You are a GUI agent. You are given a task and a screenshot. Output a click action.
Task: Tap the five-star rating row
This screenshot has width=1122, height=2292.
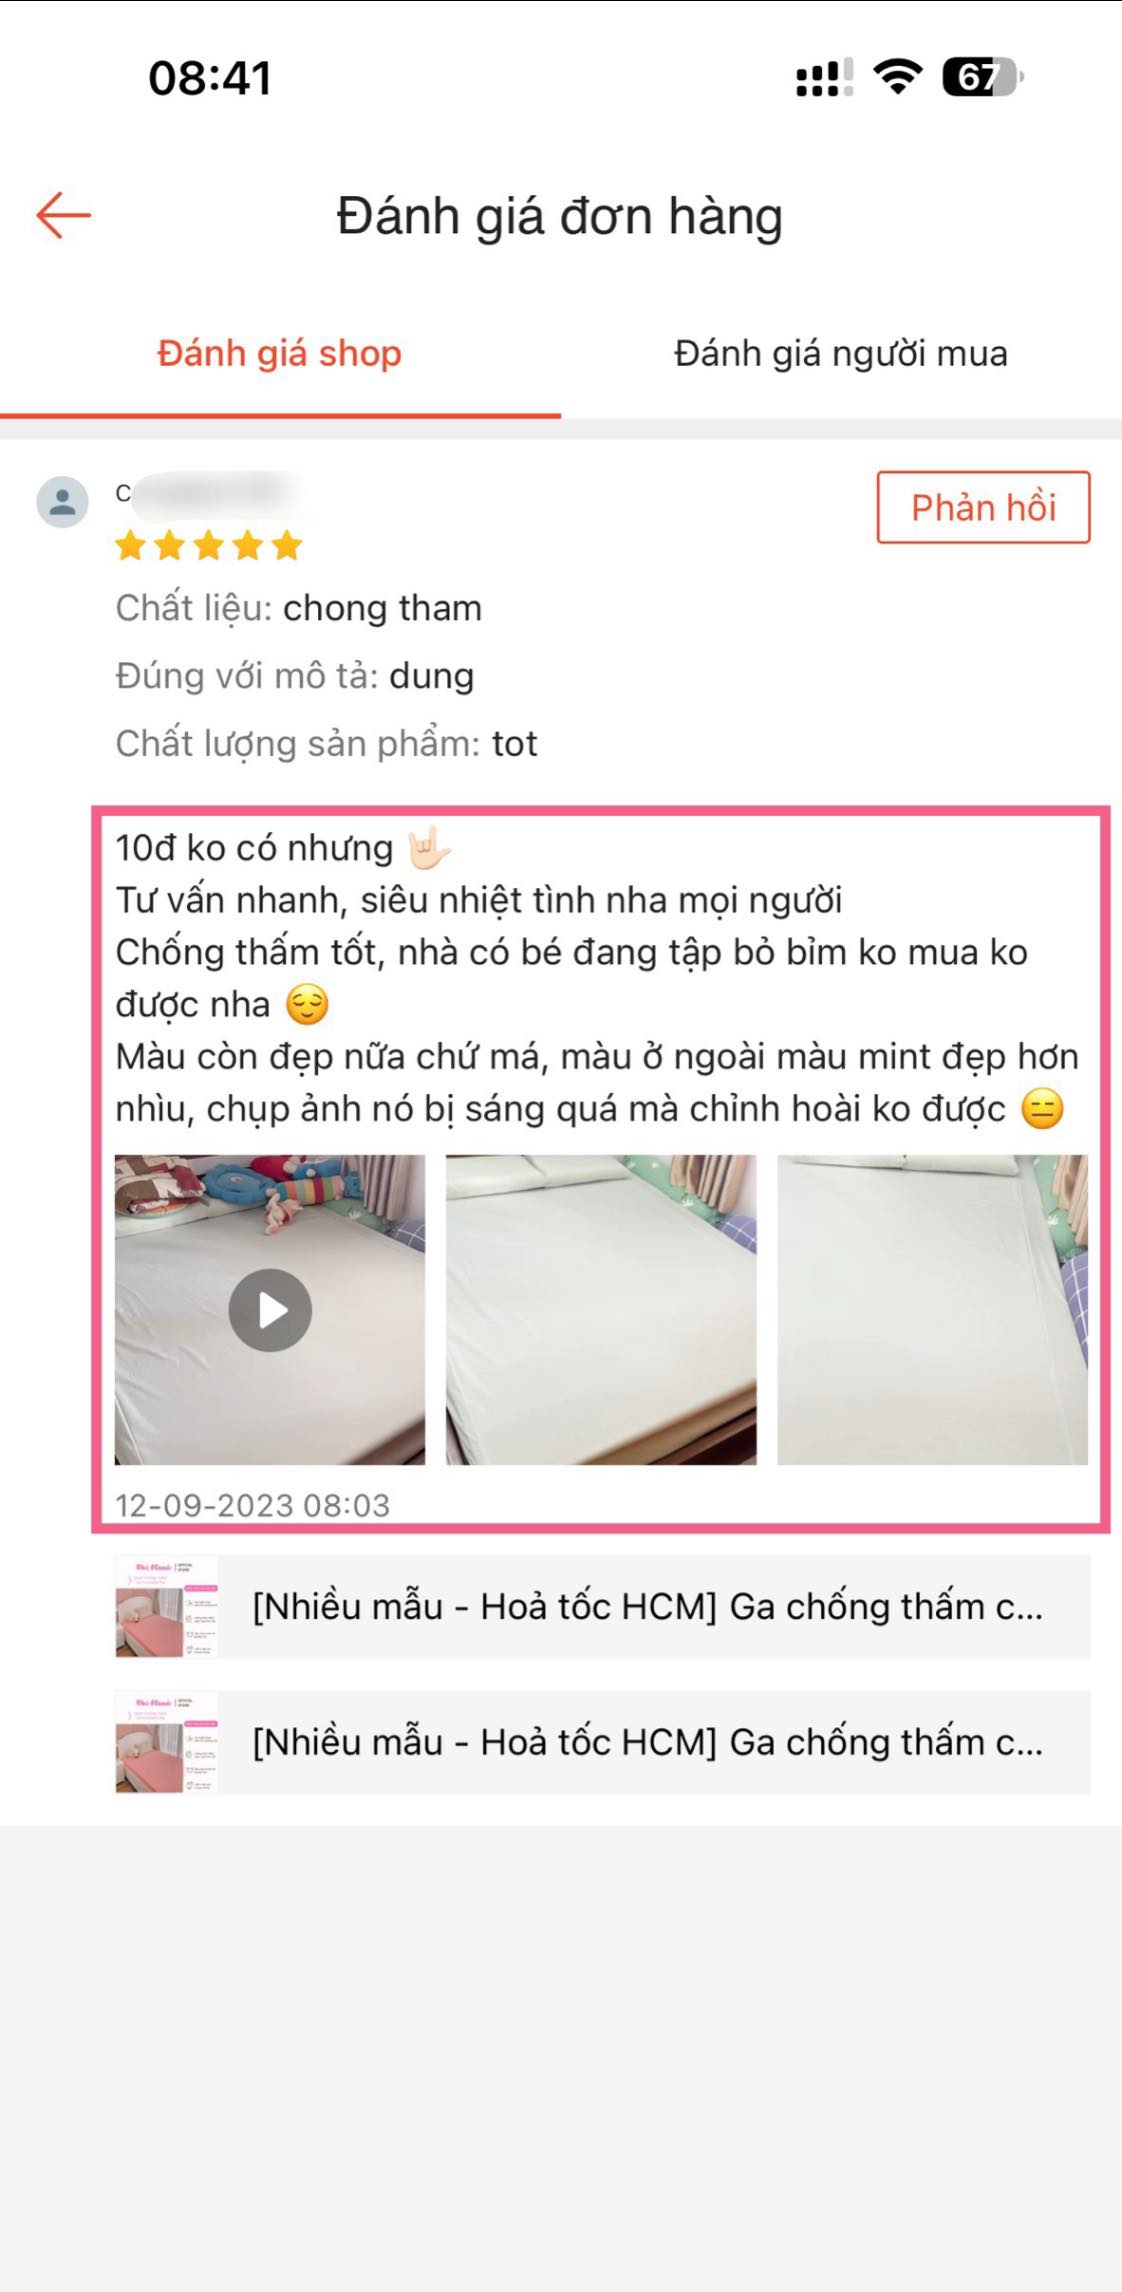tap(209, 546)
